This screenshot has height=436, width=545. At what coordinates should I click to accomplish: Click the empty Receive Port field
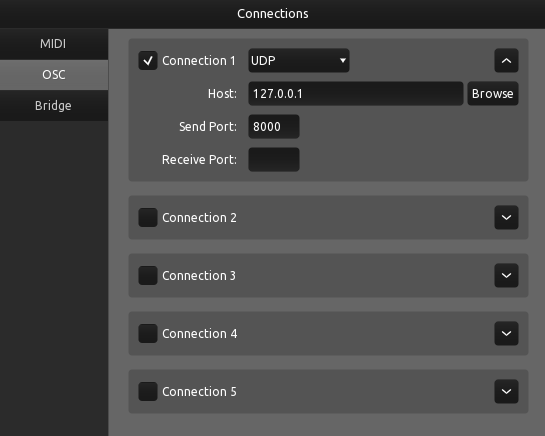[x=274, y=160]
